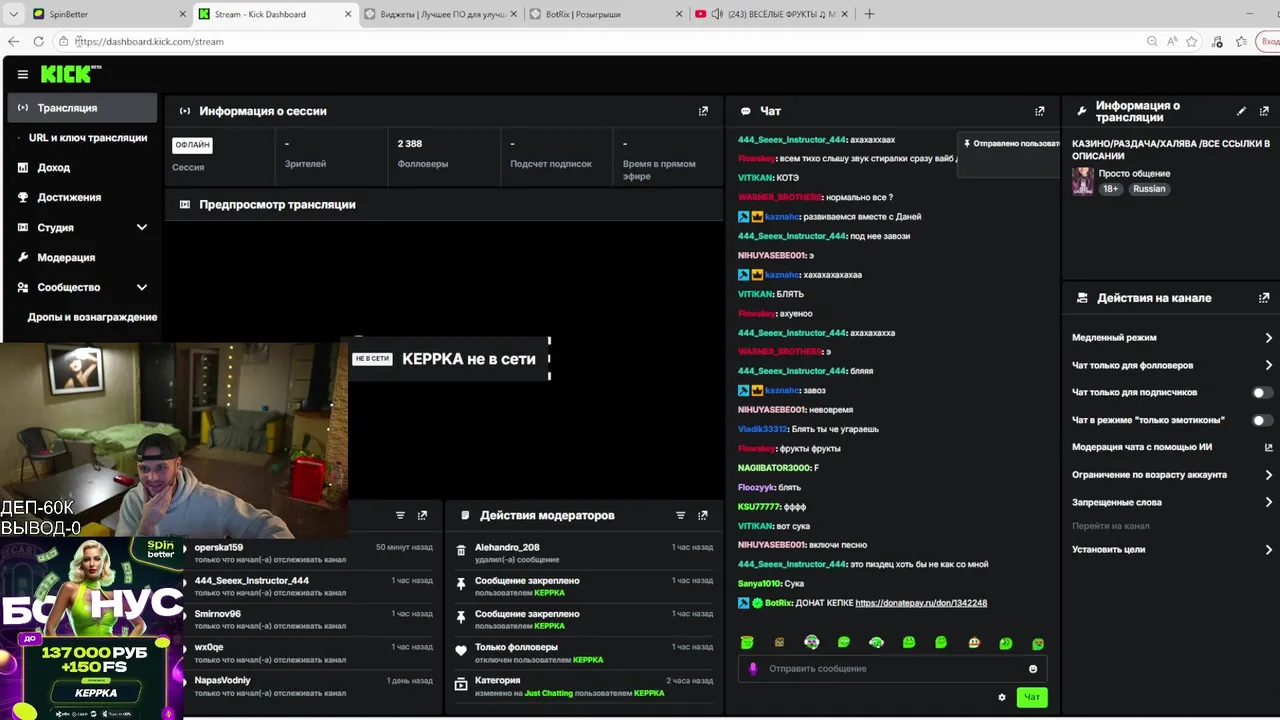The image size is (1280, 720).
Task: Open external link icon for Модерация чата с помощью ИИ
Action: tap(1268, 447)
